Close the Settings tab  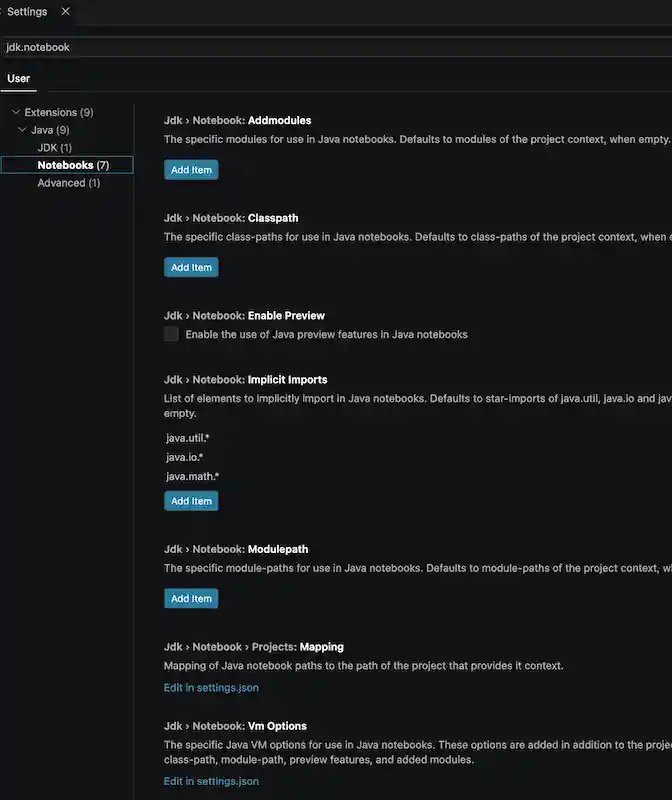coord(64,11)
